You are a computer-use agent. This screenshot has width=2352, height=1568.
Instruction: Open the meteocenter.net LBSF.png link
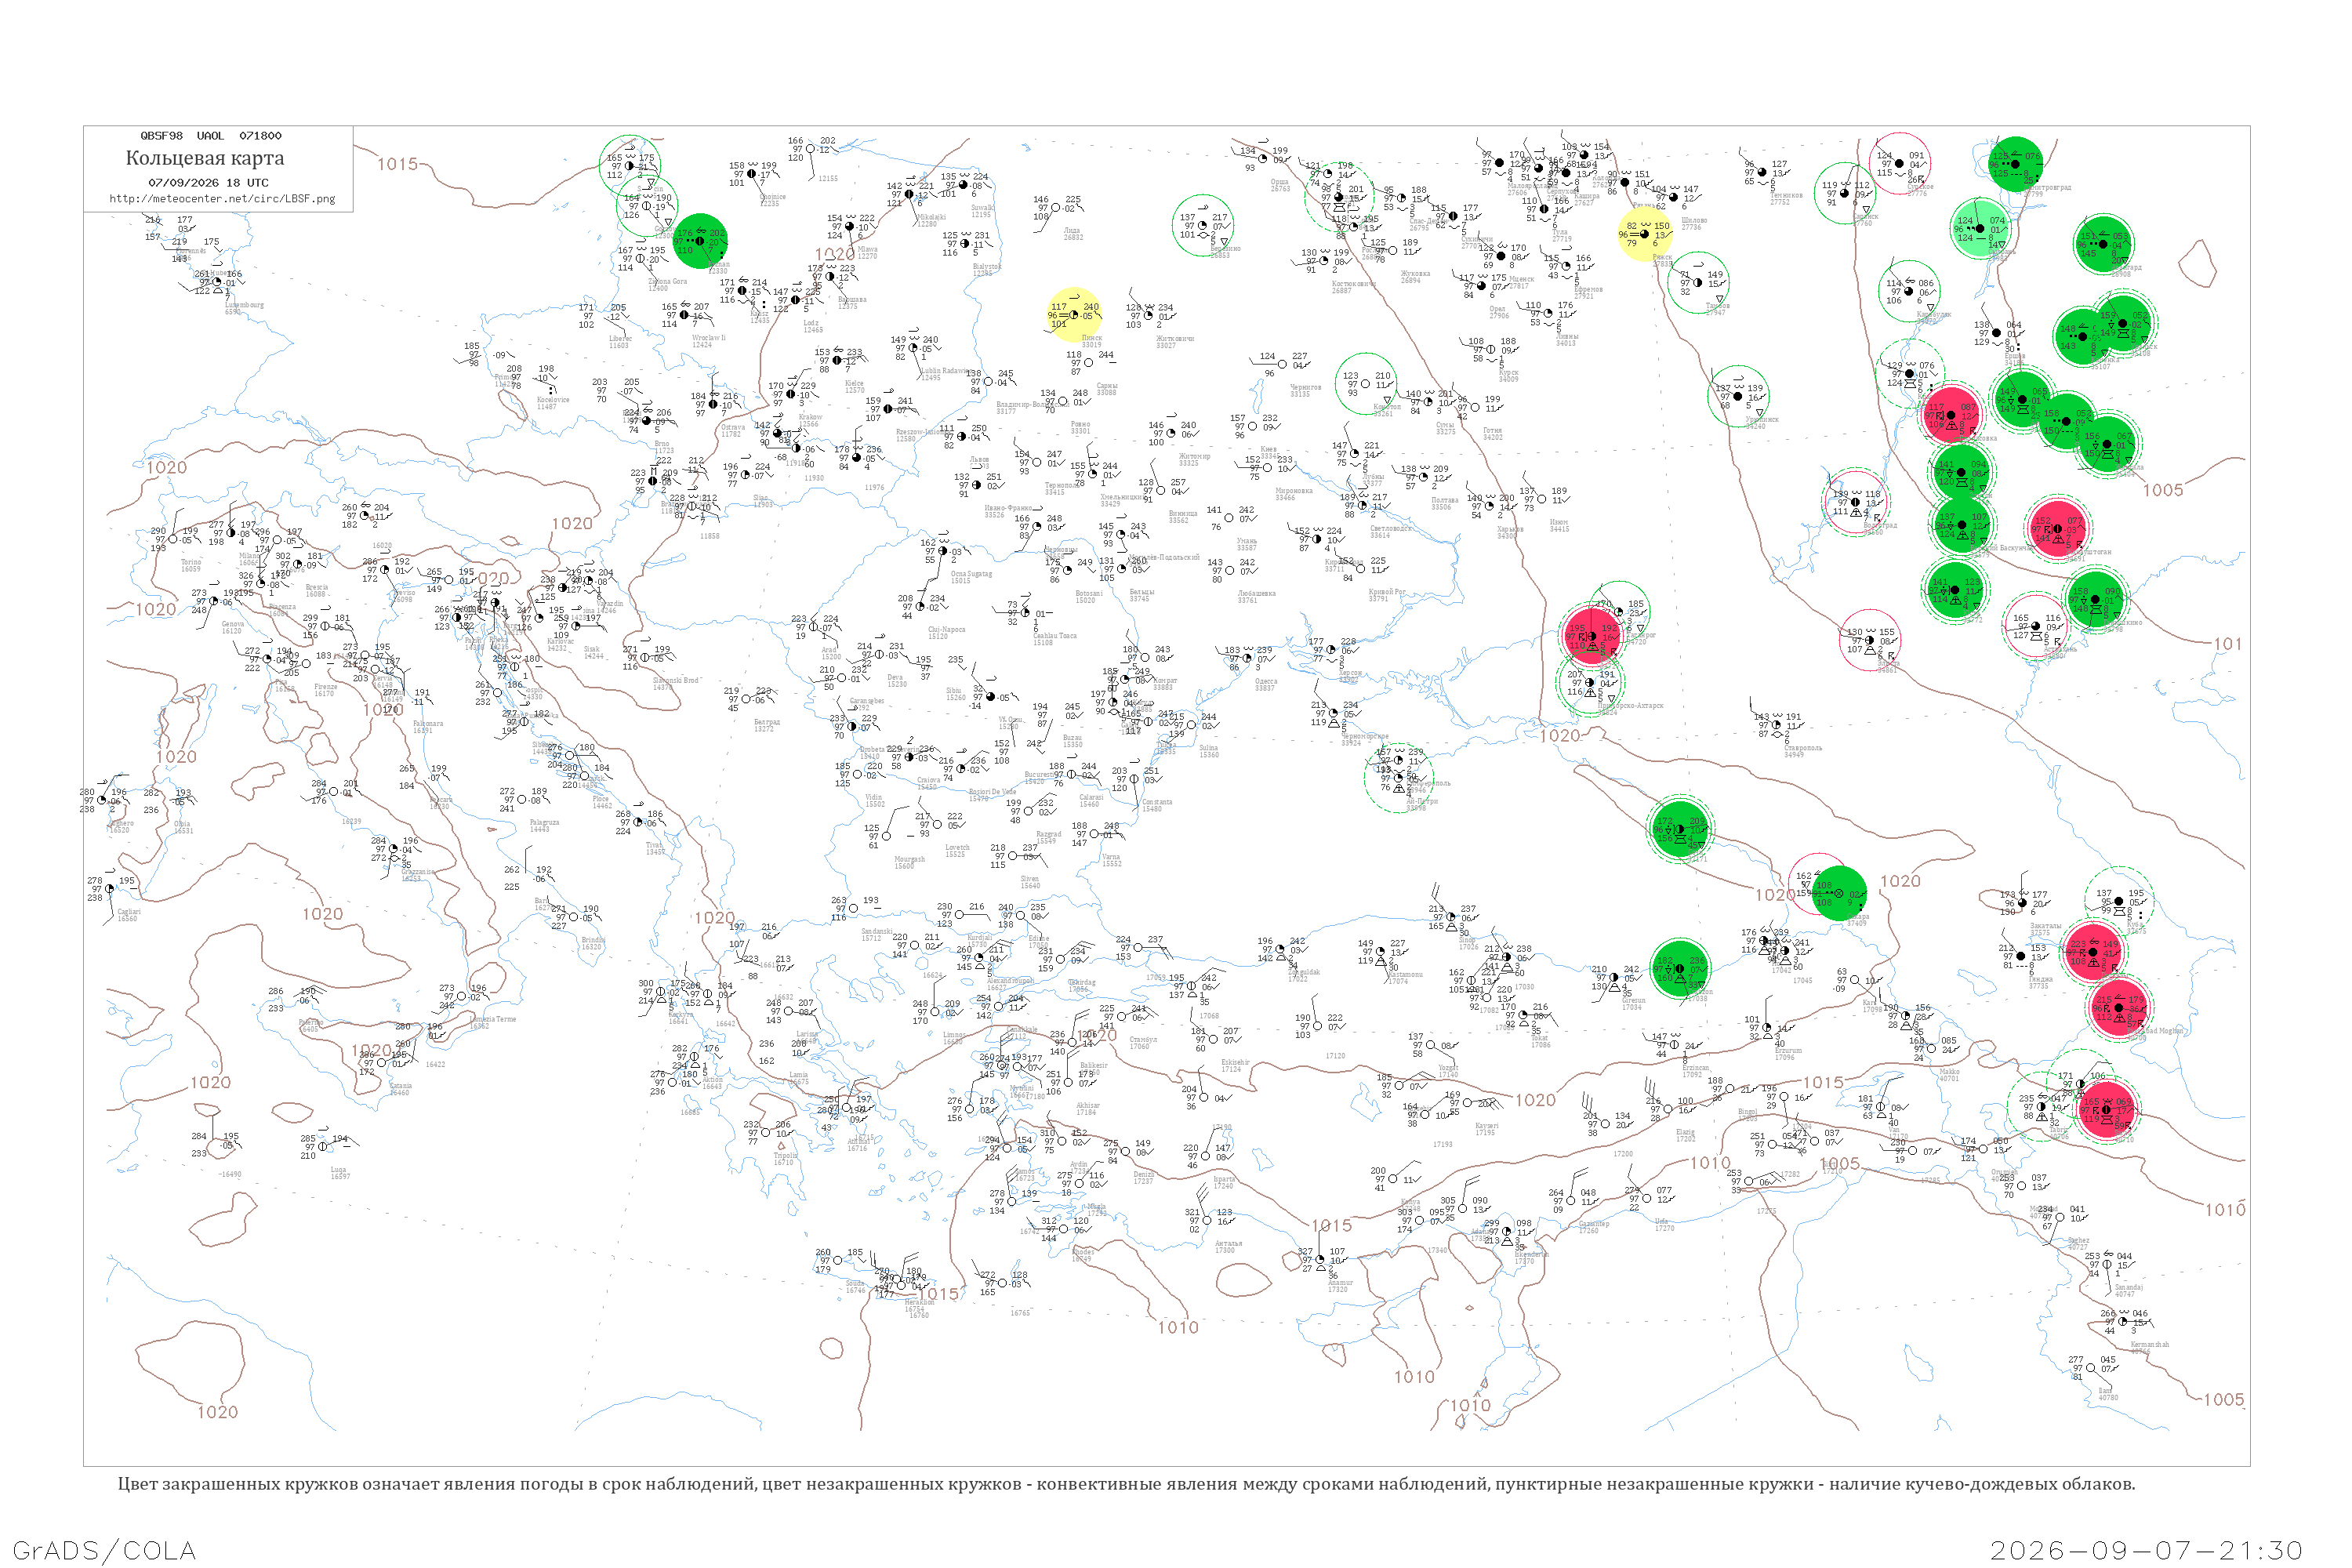[222, 198]
